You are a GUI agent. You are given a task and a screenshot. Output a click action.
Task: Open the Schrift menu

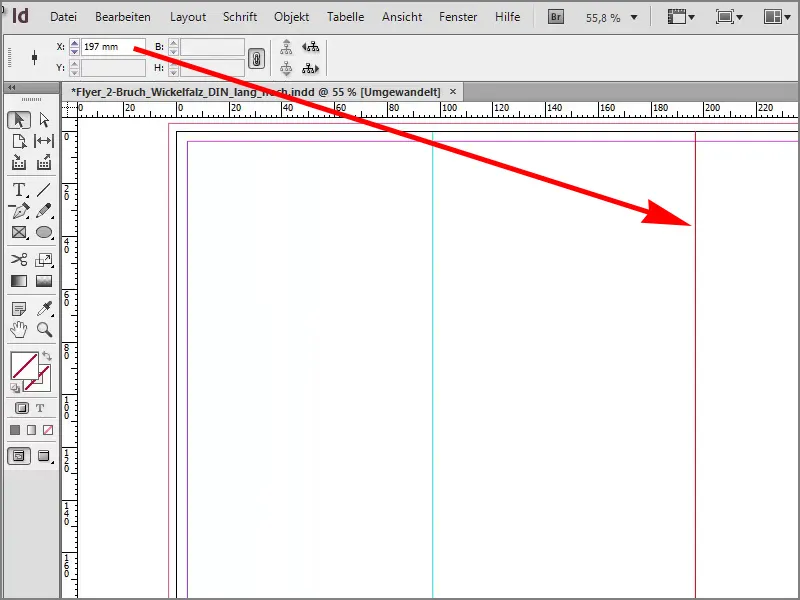[x=240, y=17]
